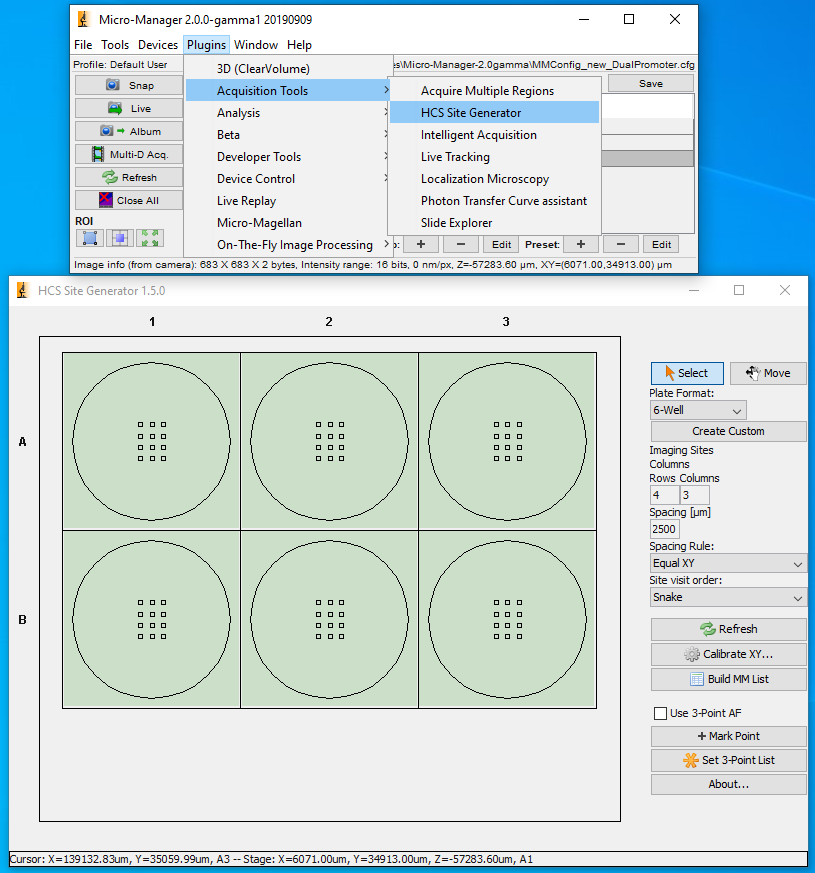Click the Snap camera button
Screen dimensions: 815x873
click(129, 86)
